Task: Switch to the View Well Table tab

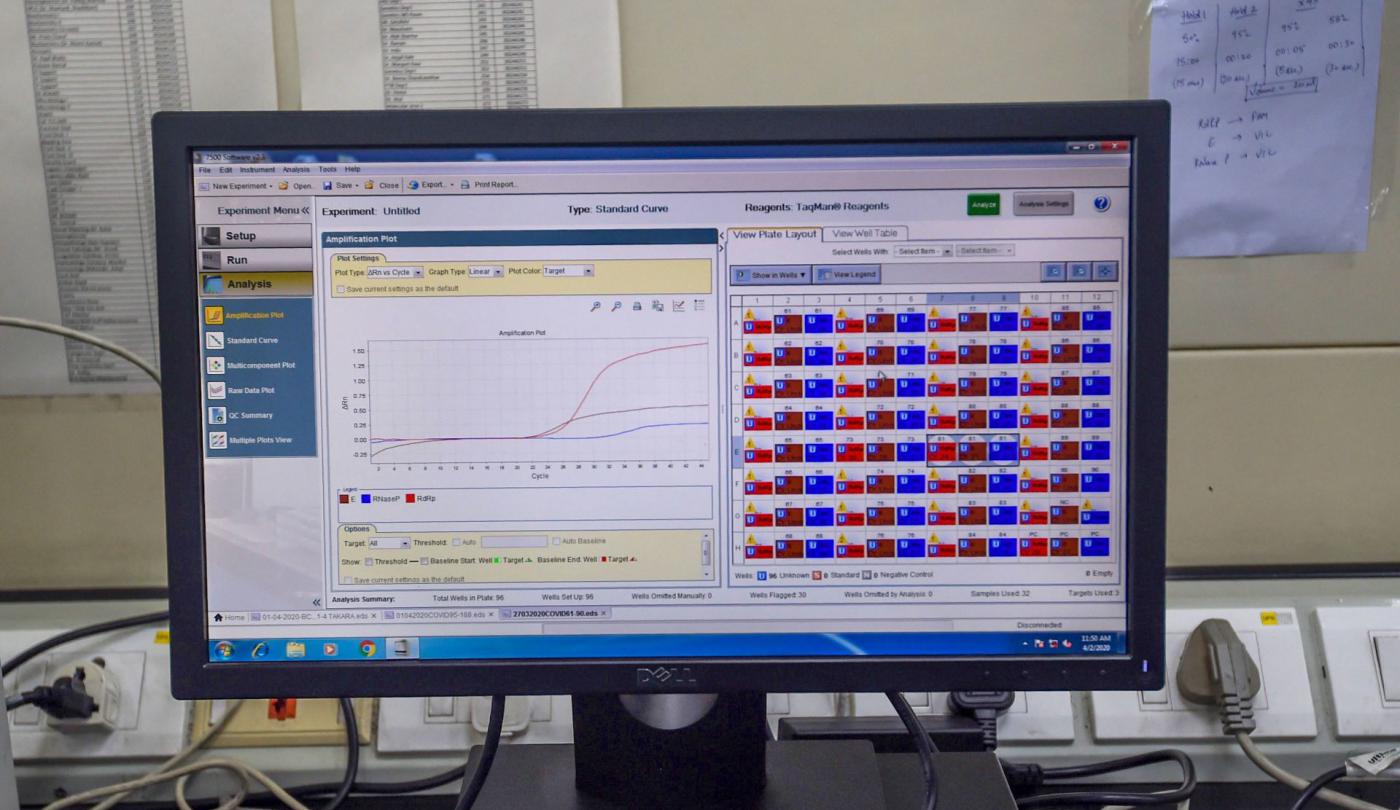Action: click(x=865, y=234)
